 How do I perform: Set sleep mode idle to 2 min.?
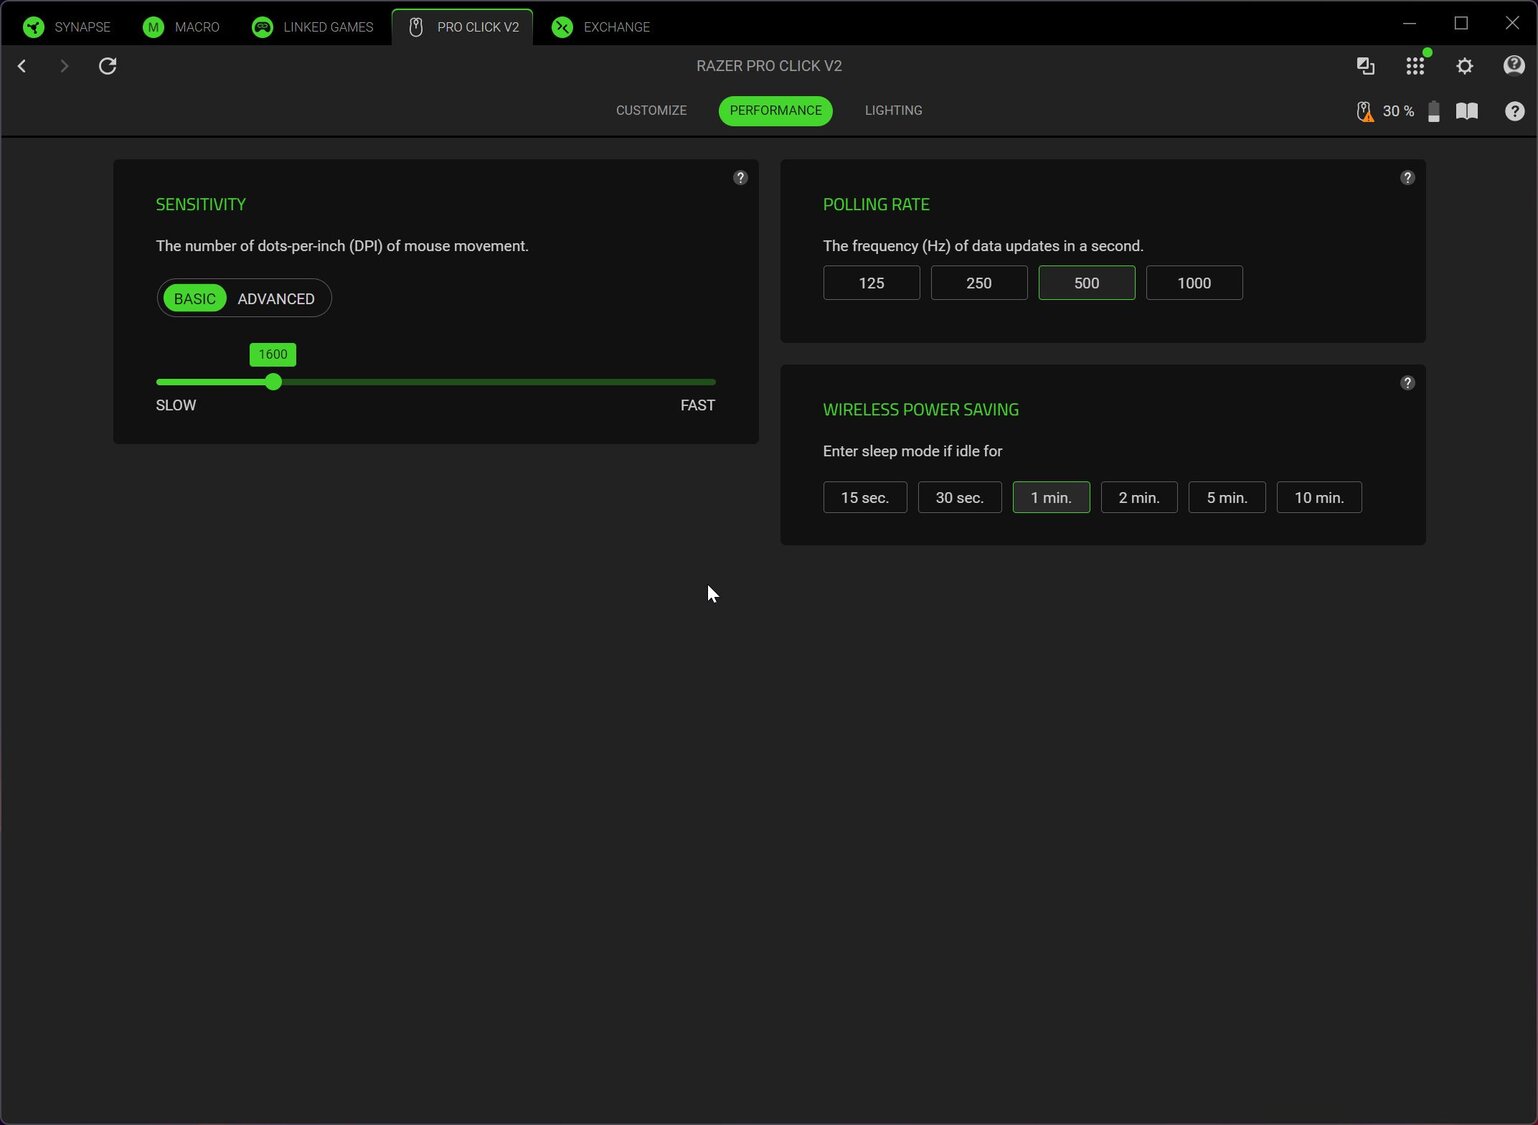(x=1139, y=498)
